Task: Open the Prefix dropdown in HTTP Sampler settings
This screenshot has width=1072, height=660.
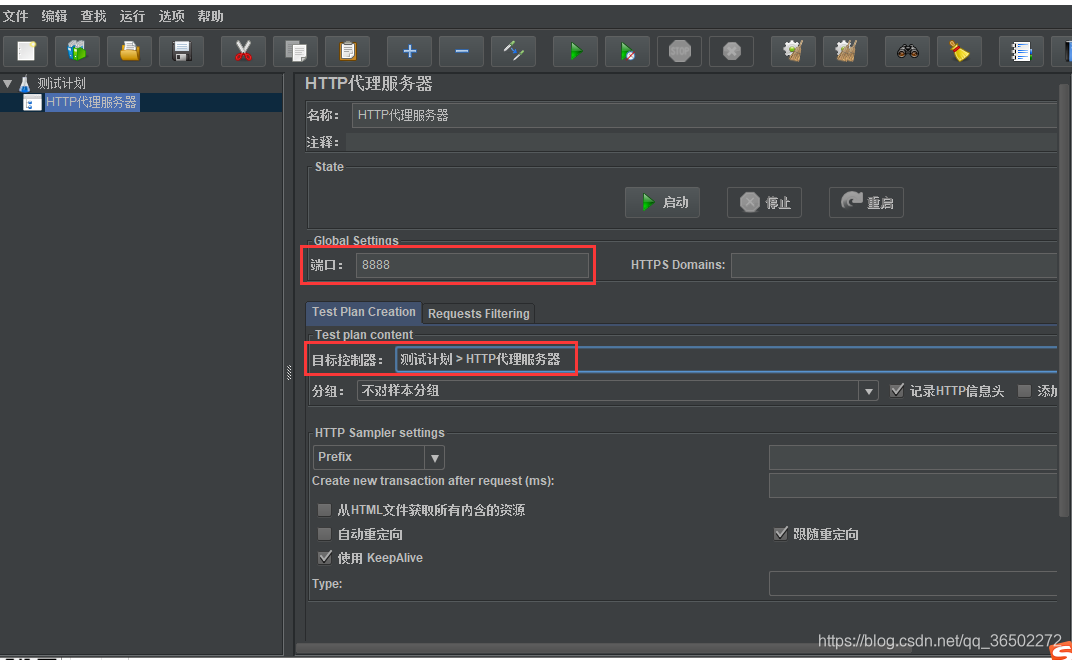Action: pos(434,456)
